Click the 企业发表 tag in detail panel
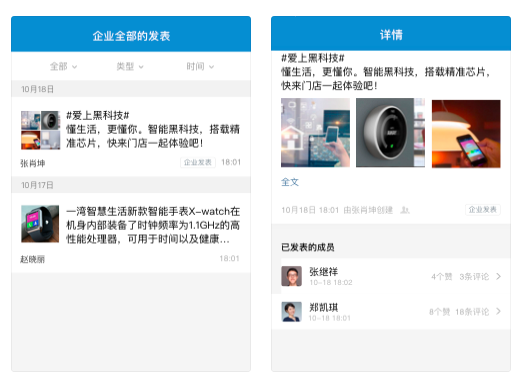The image size is (523, 383). [x=483, y=210]
